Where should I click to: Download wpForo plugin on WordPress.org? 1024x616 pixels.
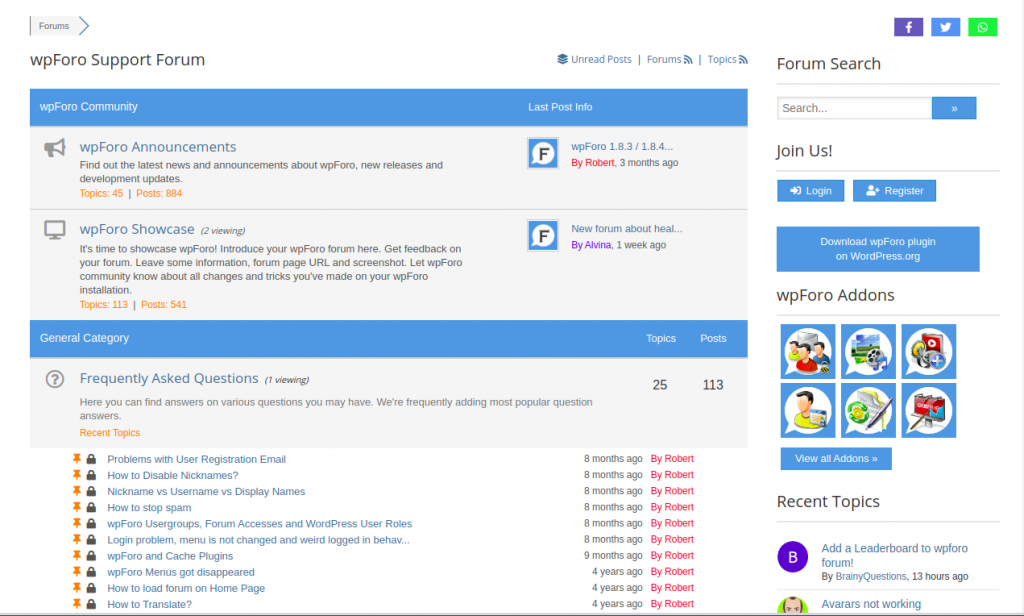878,249
